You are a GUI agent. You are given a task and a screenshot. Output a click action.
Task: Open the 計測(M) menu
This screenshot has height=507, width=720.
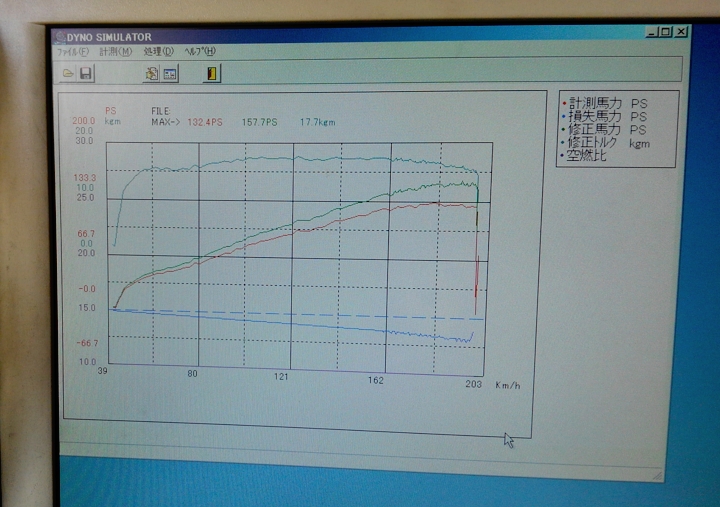pyautogui.click(x=115, y=51)
